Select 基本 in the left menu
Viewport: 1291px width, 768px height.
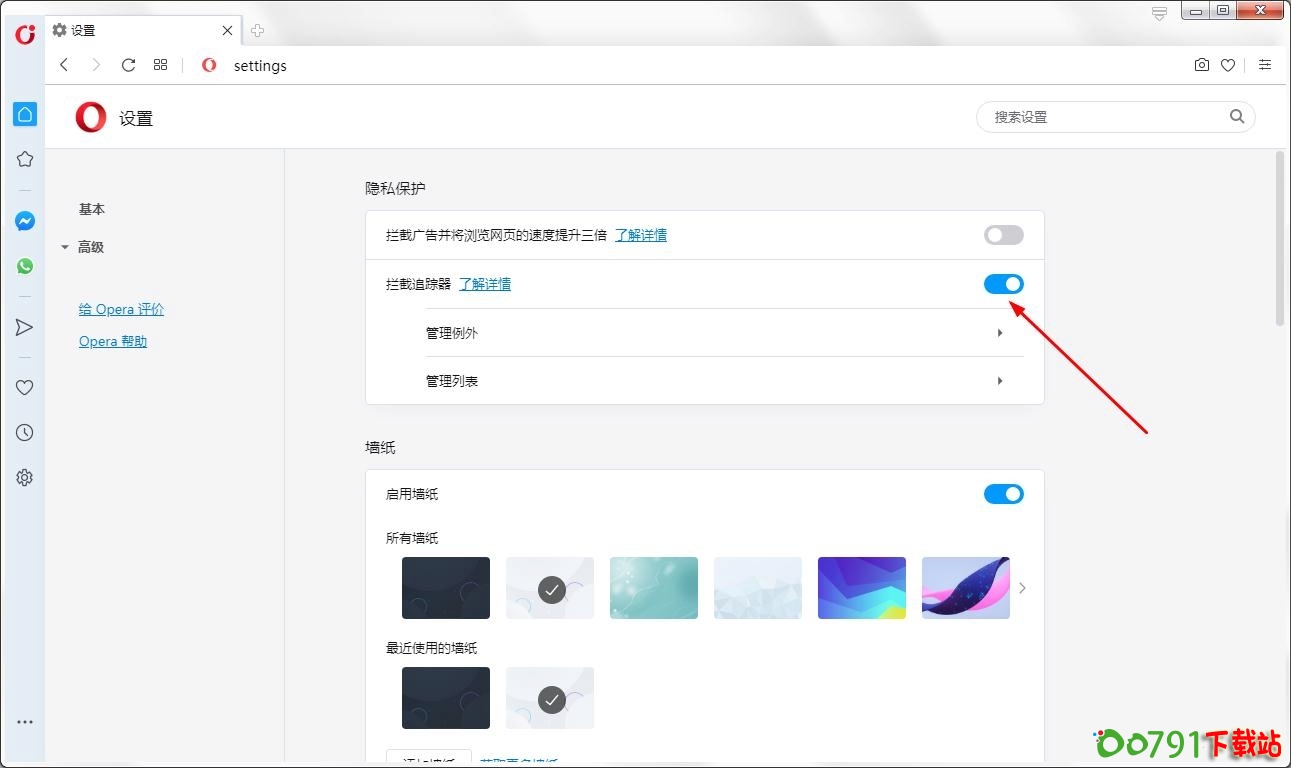click(x=92, y=209)
